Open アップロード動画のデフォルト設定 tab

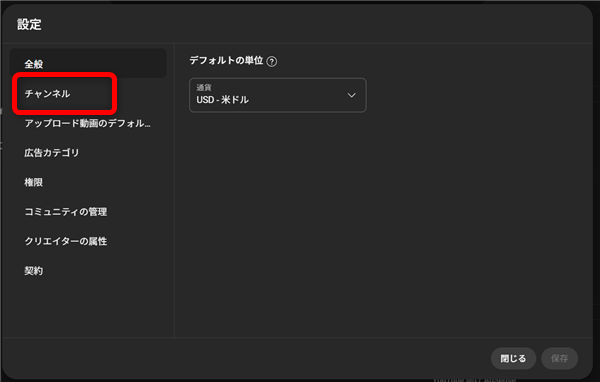point(88,123)
